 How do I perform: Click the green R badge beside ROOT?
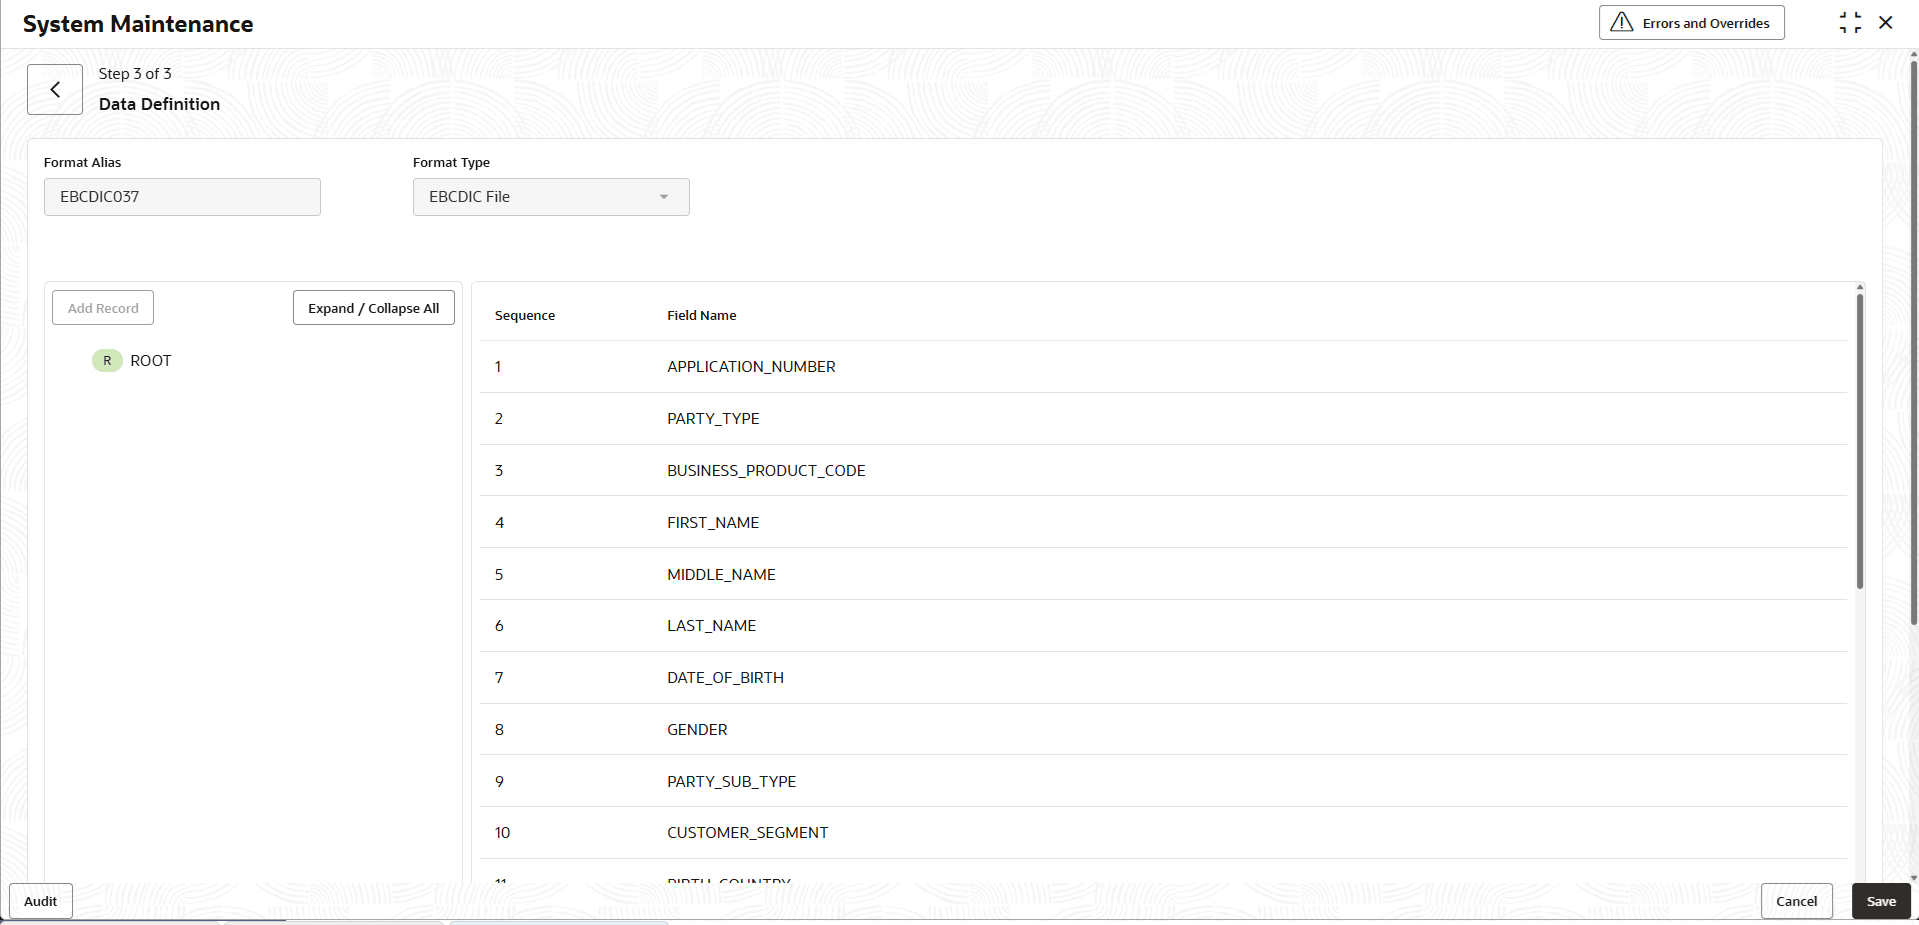(107, 361)
